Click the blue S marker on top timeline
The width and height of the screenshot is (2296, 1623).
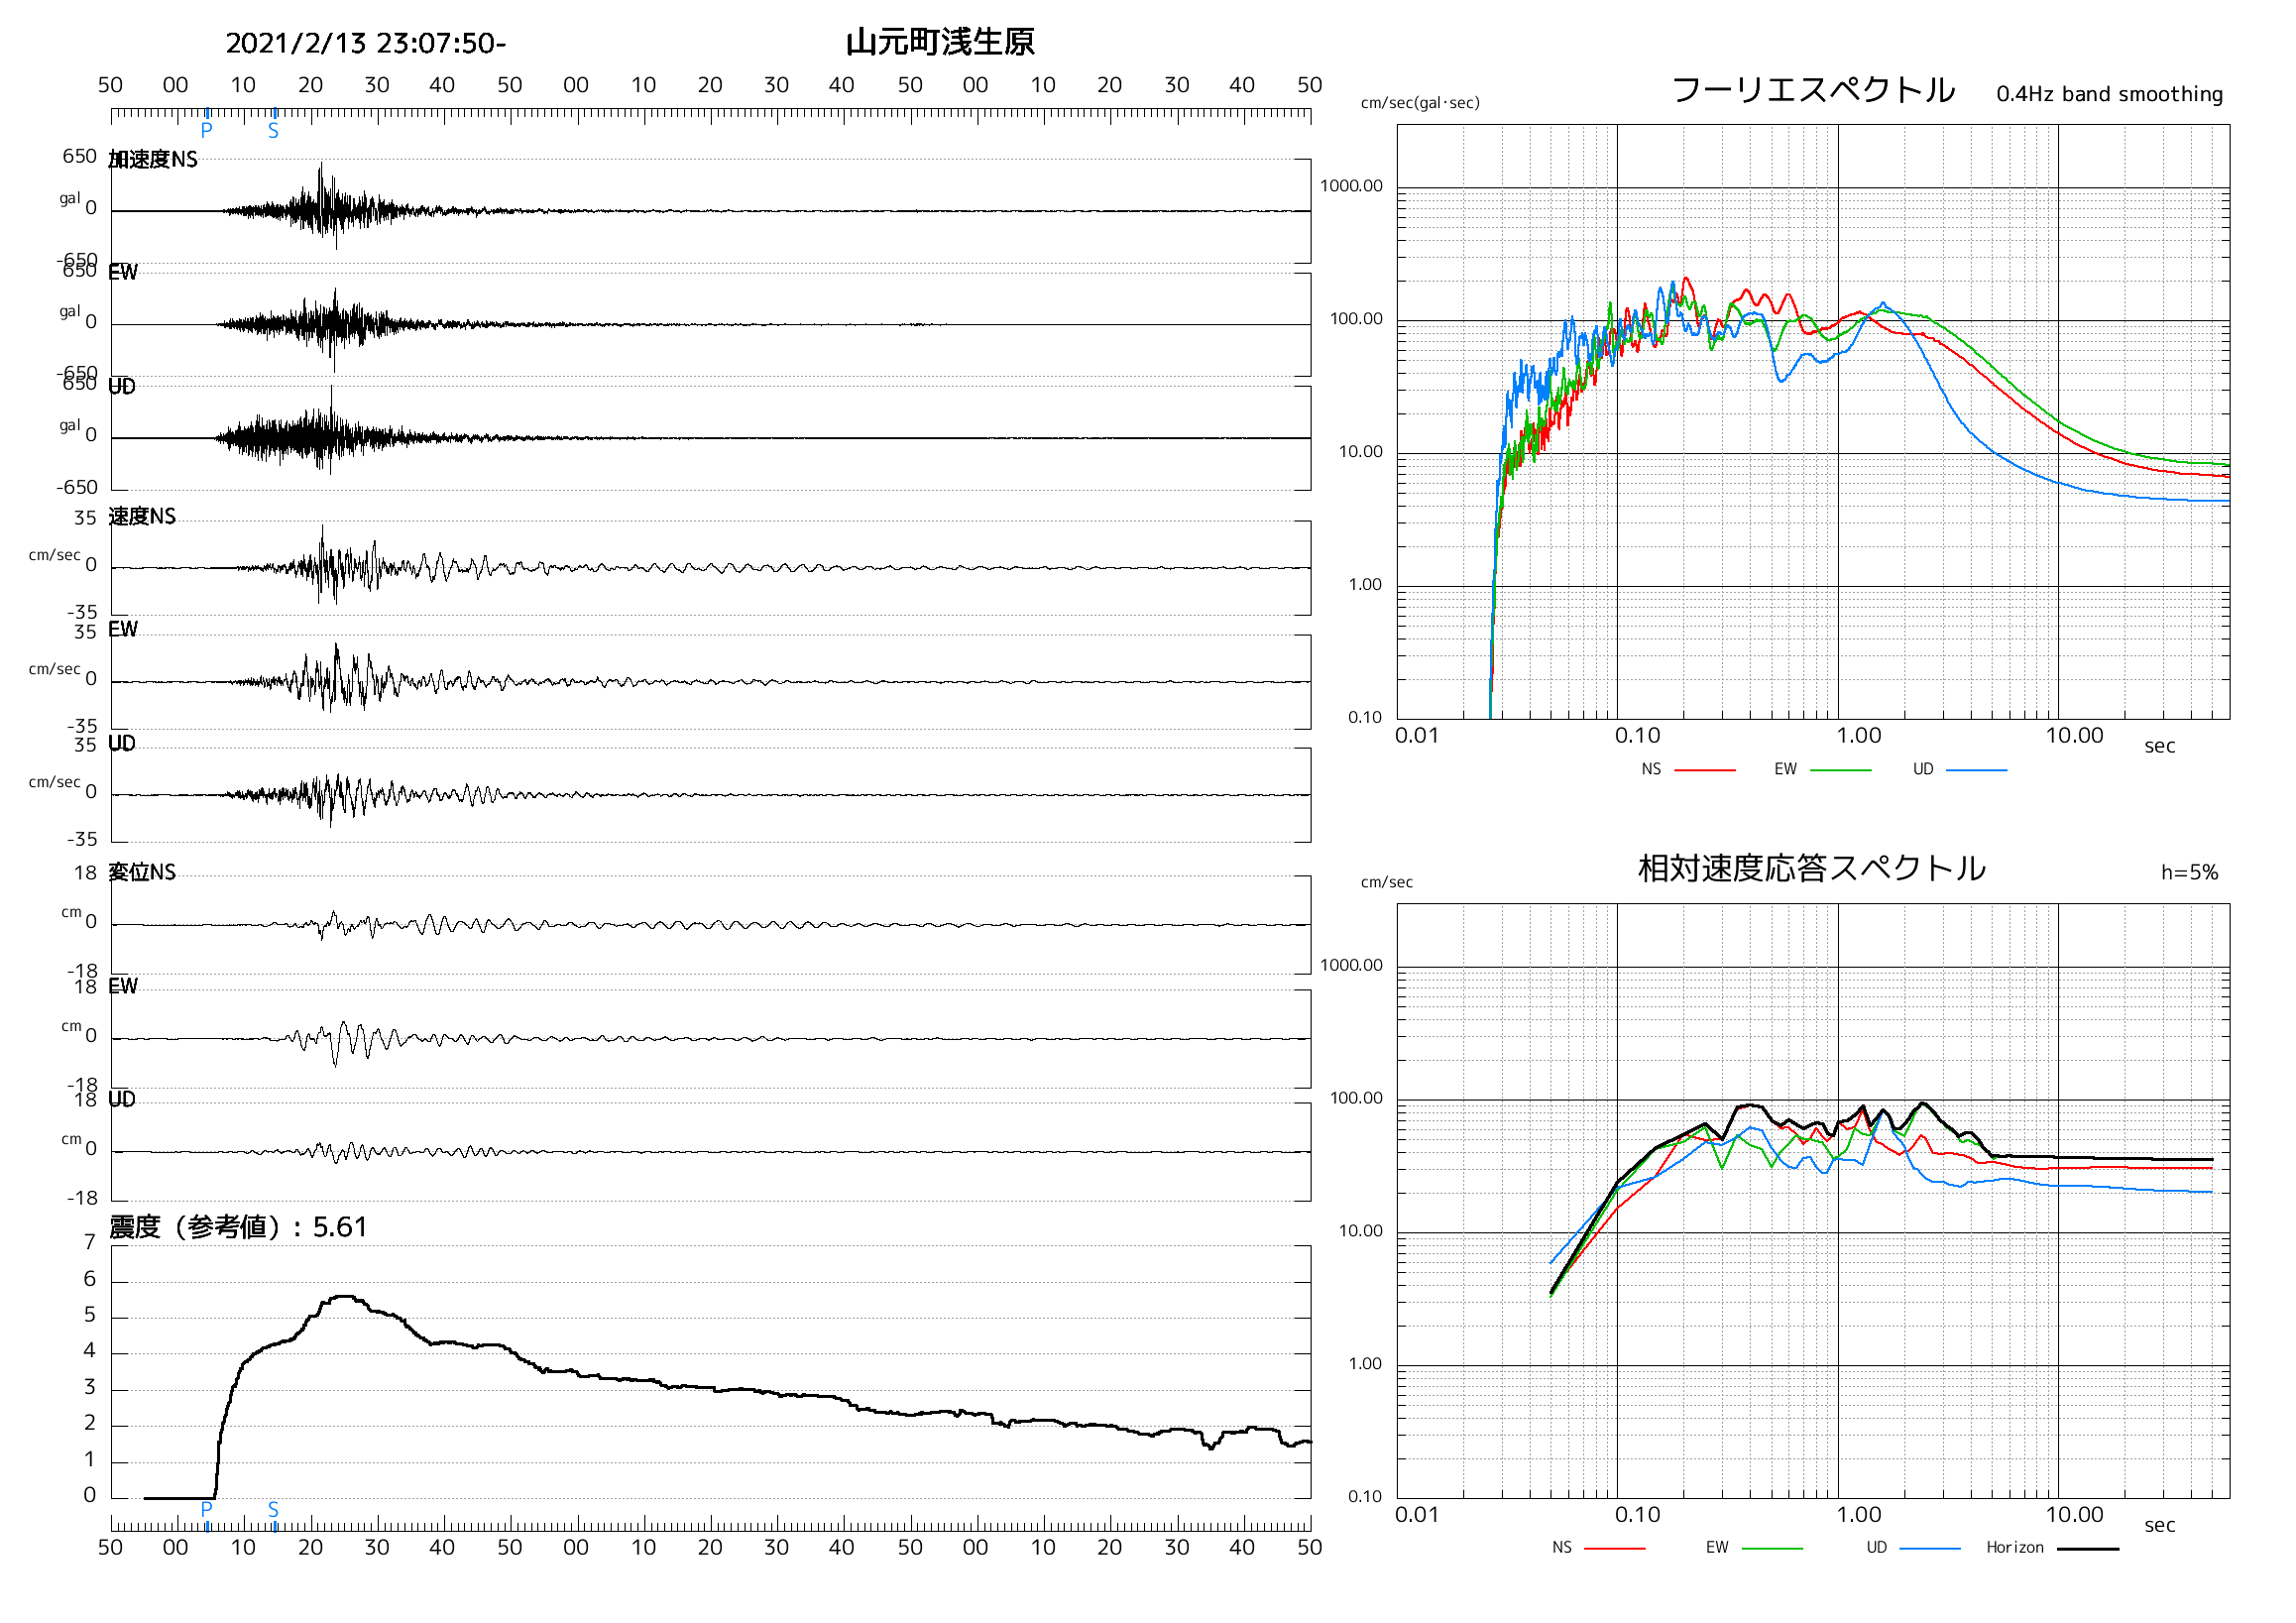click(274, 130)
